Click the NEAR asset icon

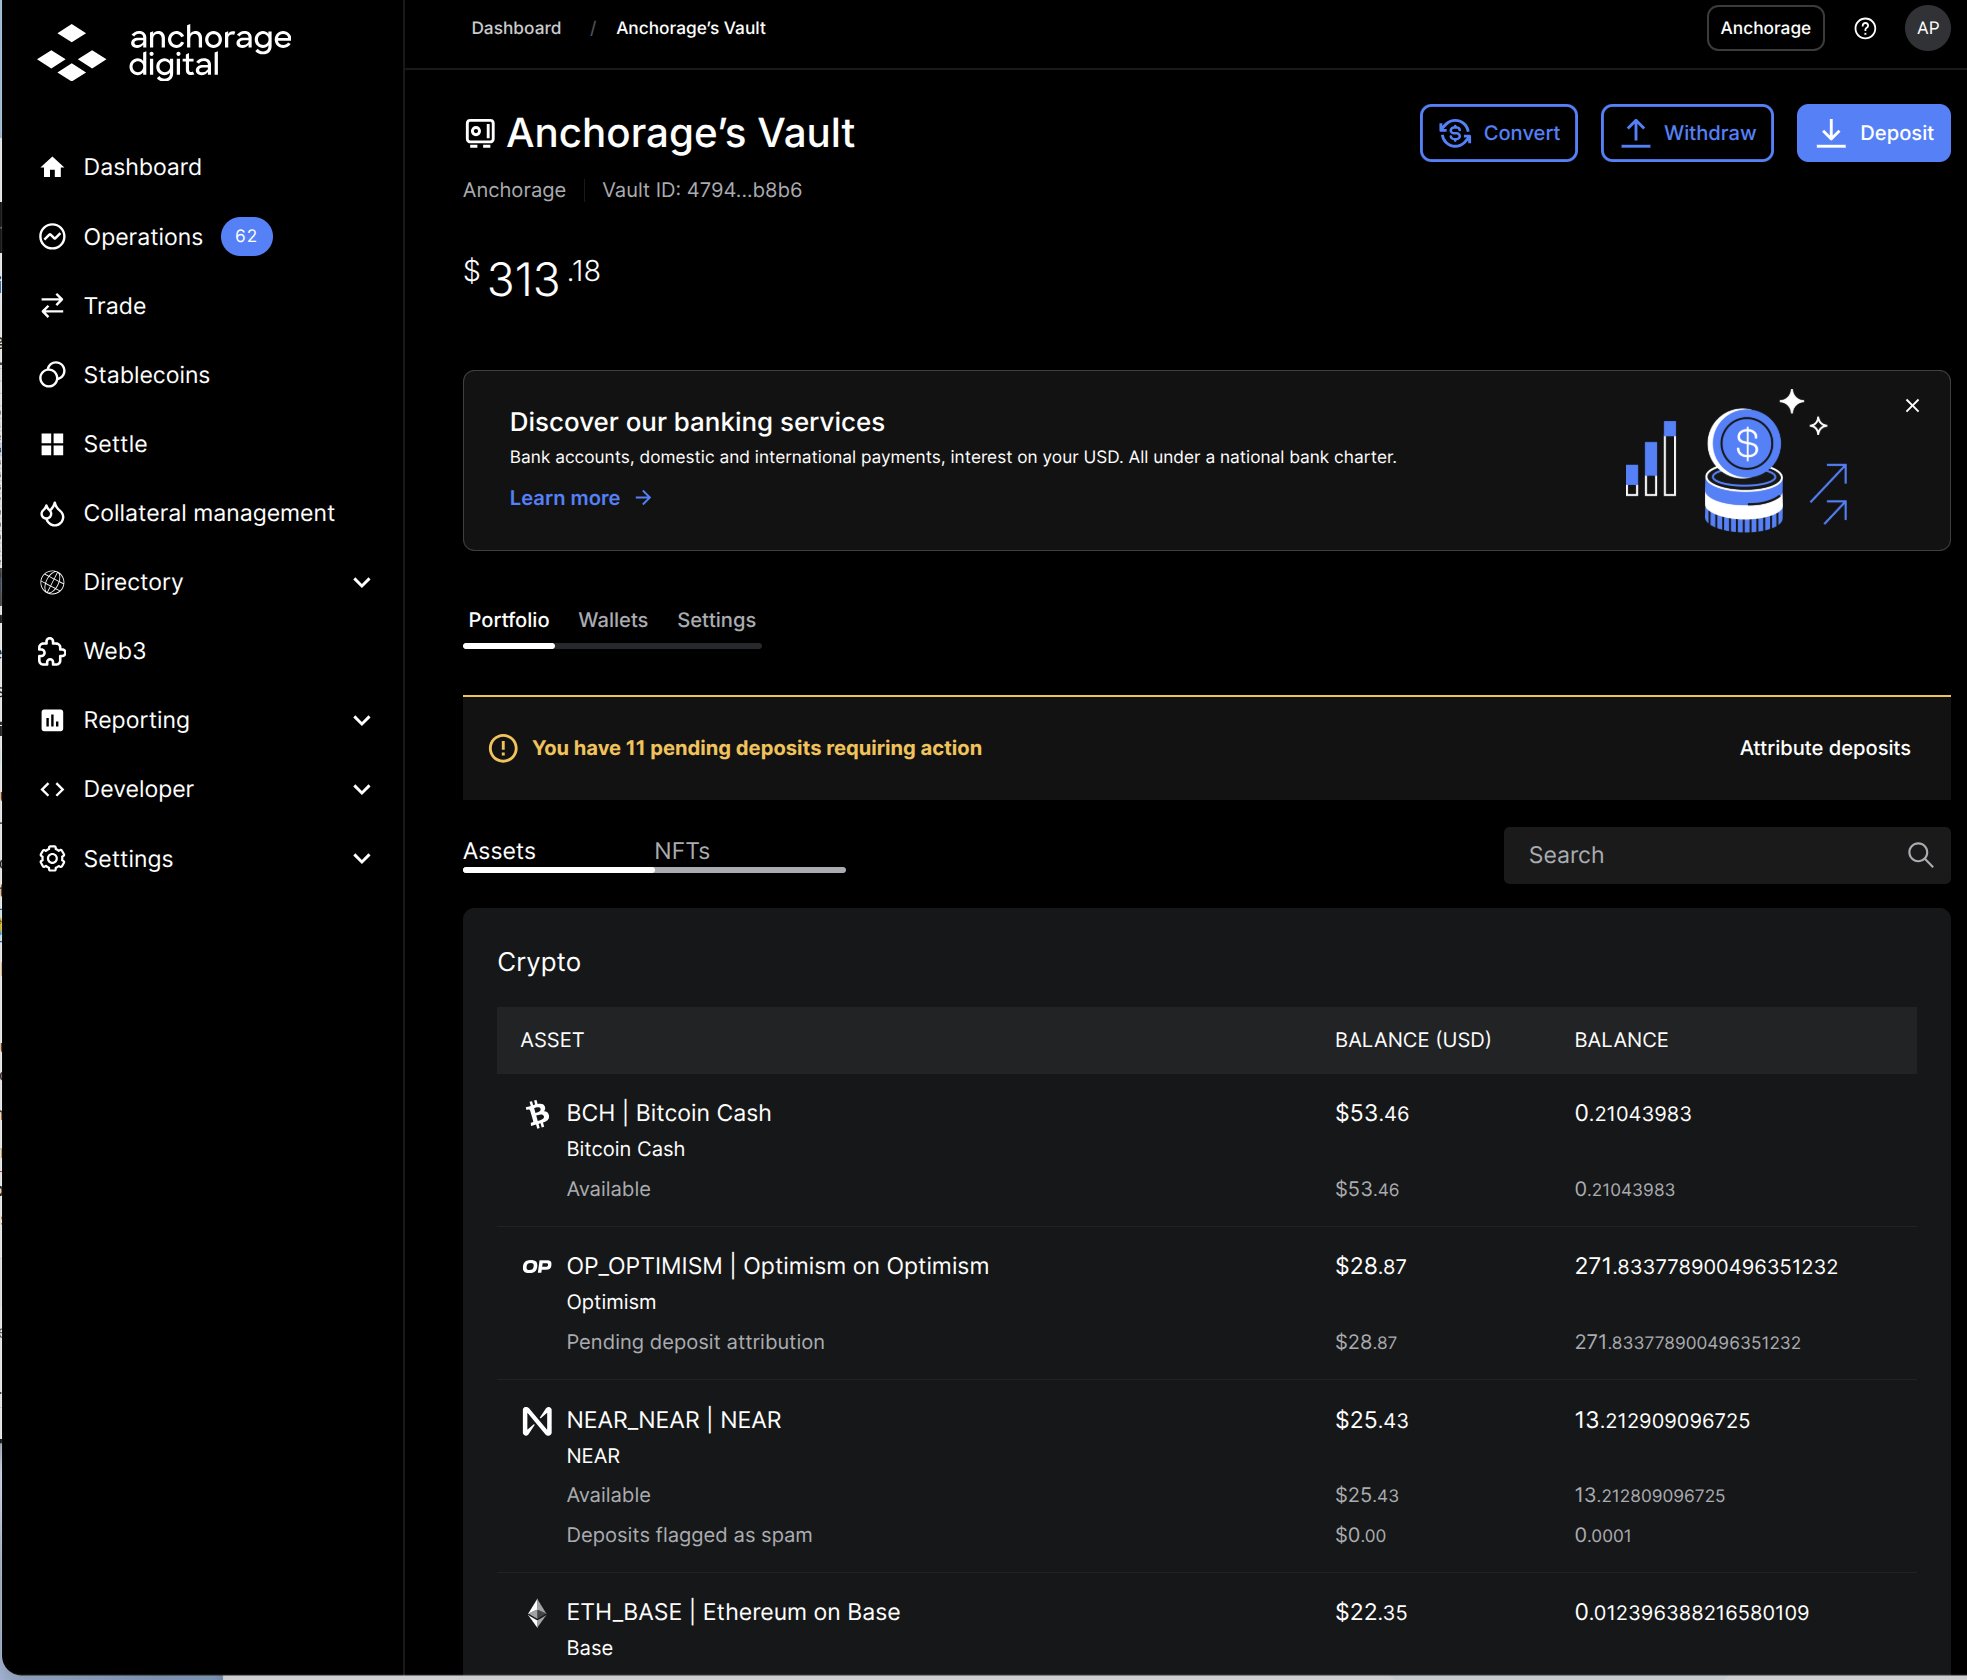coord(537,1420)
